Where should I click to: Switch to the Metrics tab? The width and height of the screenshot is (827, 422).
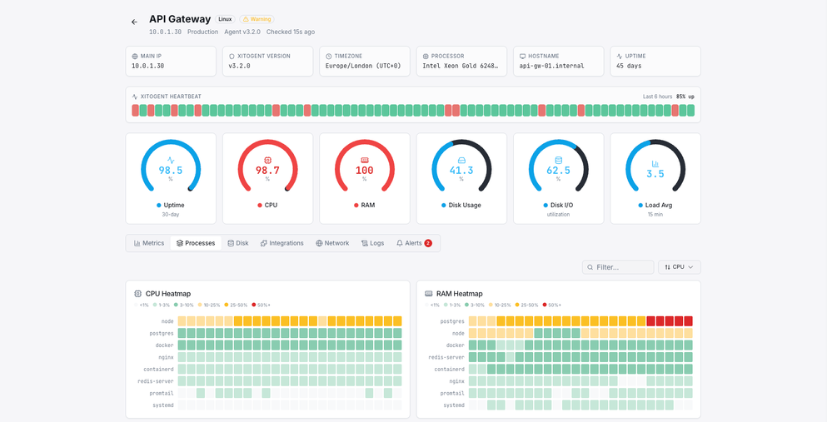click(x=149, y=243)
